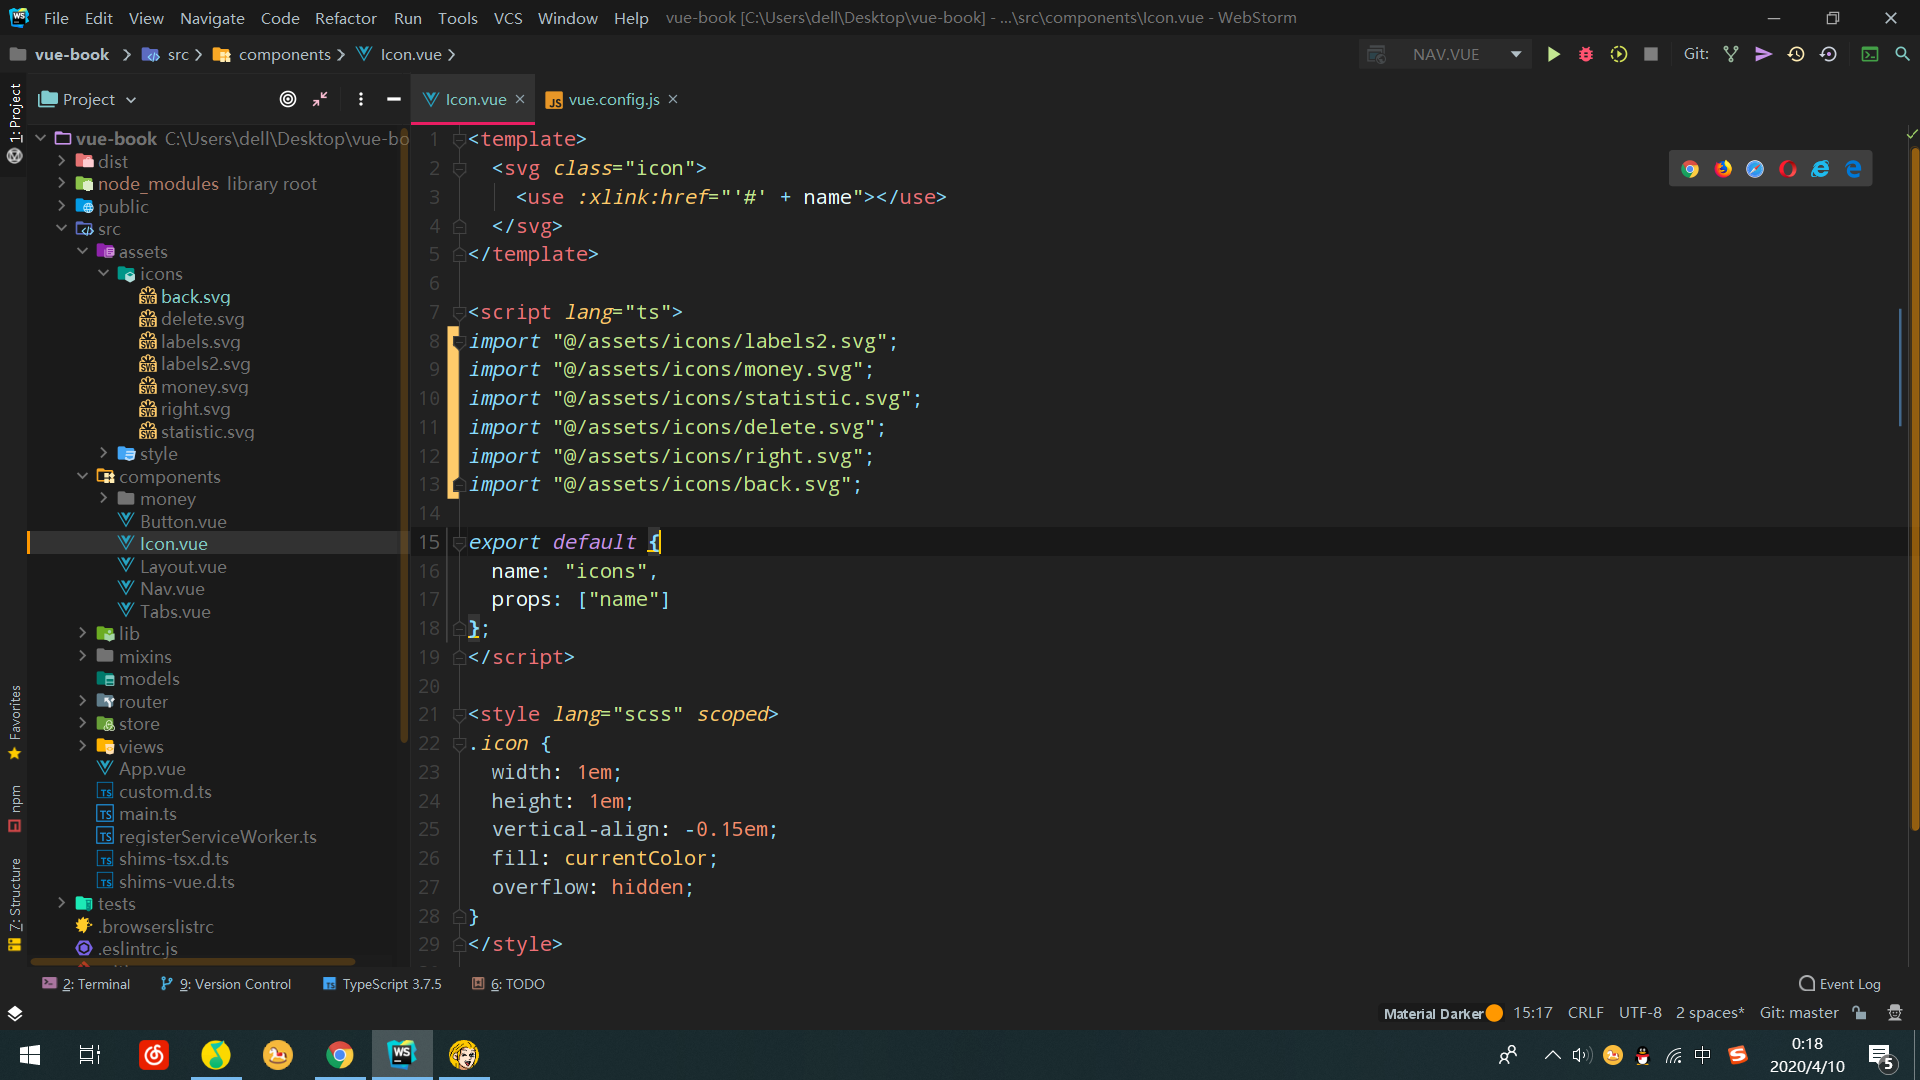The height and width of the screenshot is (1080, 1920).
Task: Open Git history clock icon
Action: [x=1796, y=55]
